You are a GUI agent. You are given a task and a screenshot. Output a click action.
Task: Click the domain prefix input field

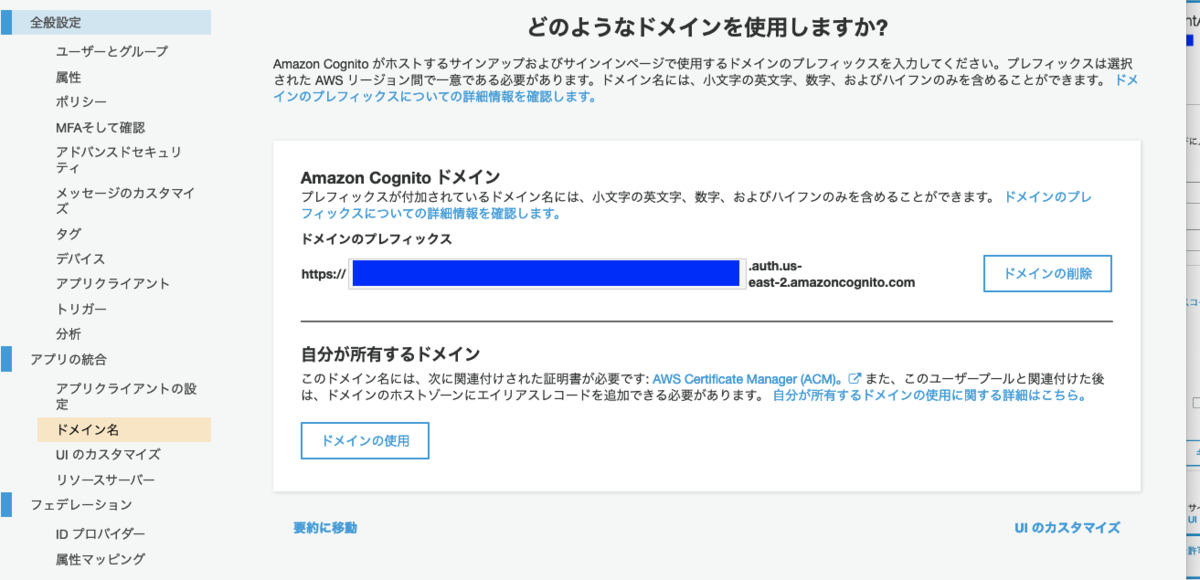click(547, 273)
